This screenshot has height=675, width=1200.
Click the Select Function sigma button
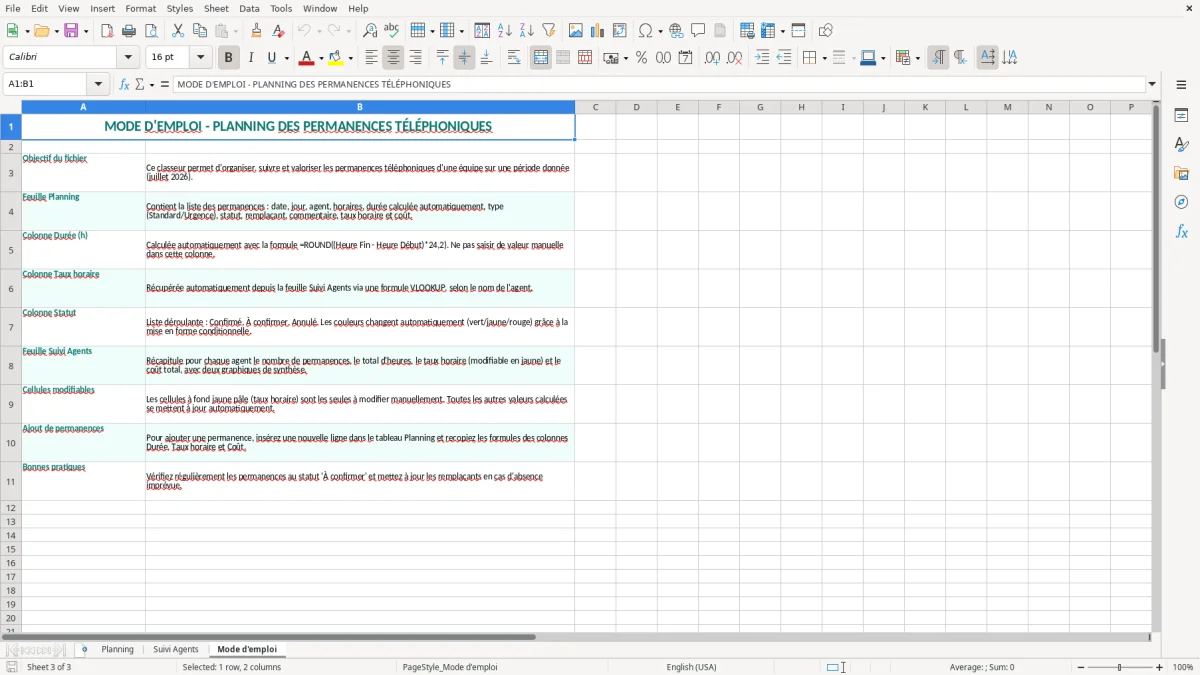pyautogui.click(x=141, y=84)
